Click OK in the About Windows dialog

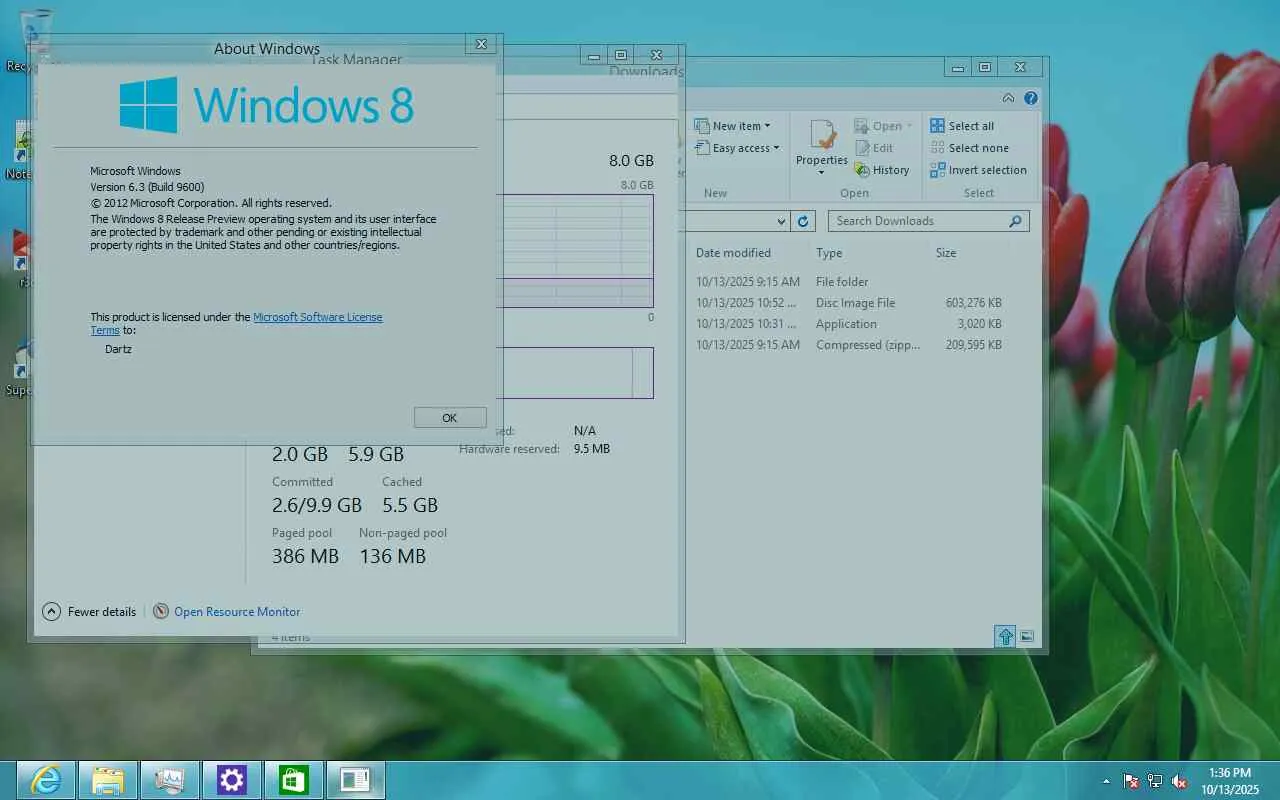click(x=450, y=418)
